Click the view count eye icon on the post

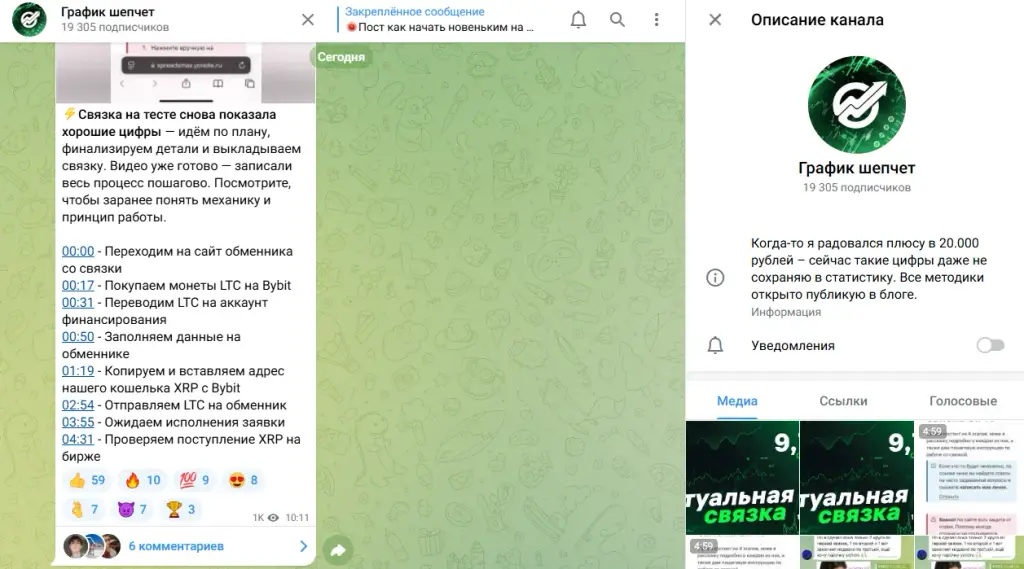273,517
